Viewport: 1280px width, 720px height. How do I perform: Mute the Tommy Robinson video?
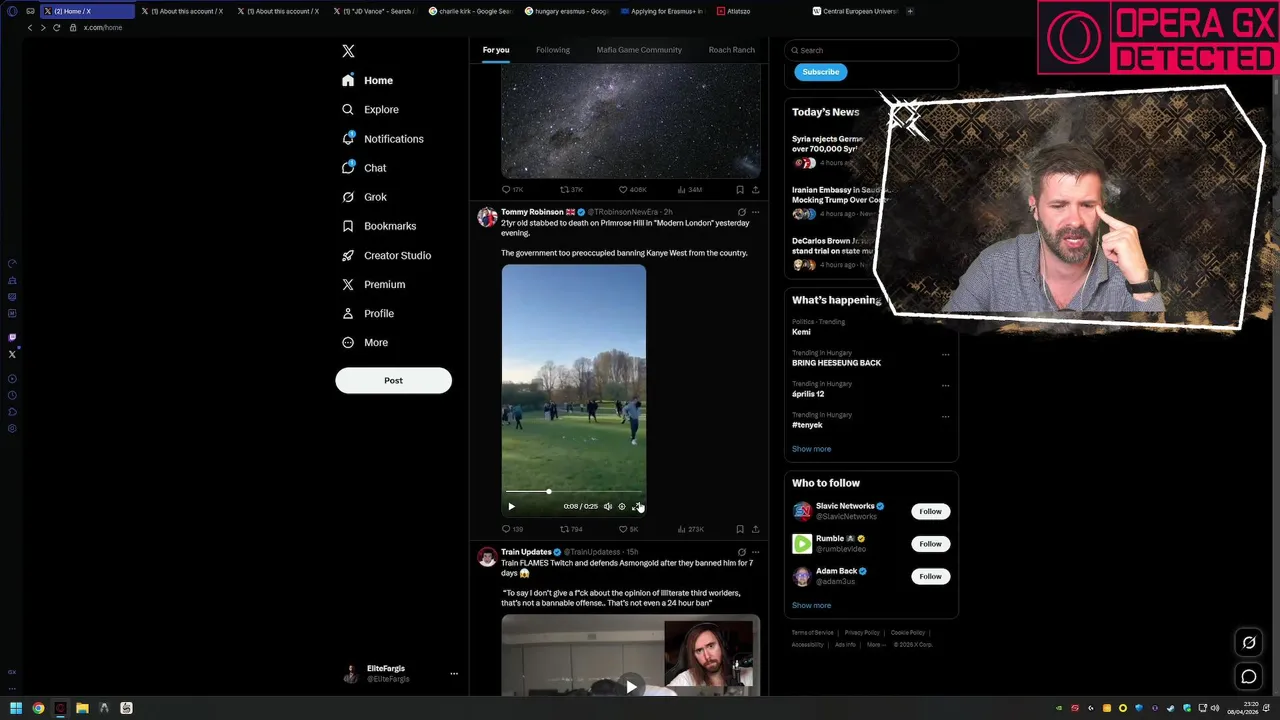click(x=607, y=506)
